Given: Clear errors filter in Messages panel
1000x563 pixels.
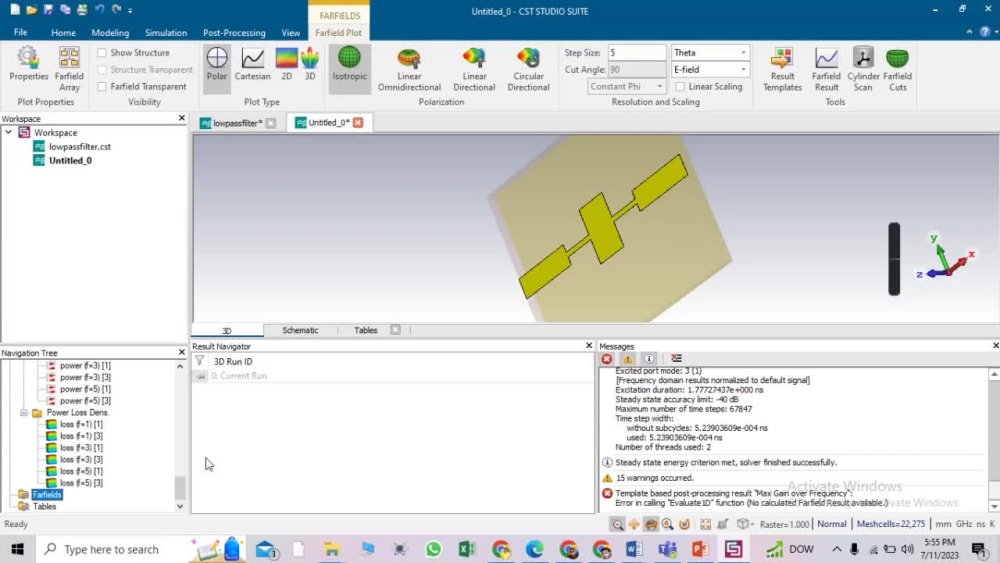Looking at the screenshot, I should 607,359.
